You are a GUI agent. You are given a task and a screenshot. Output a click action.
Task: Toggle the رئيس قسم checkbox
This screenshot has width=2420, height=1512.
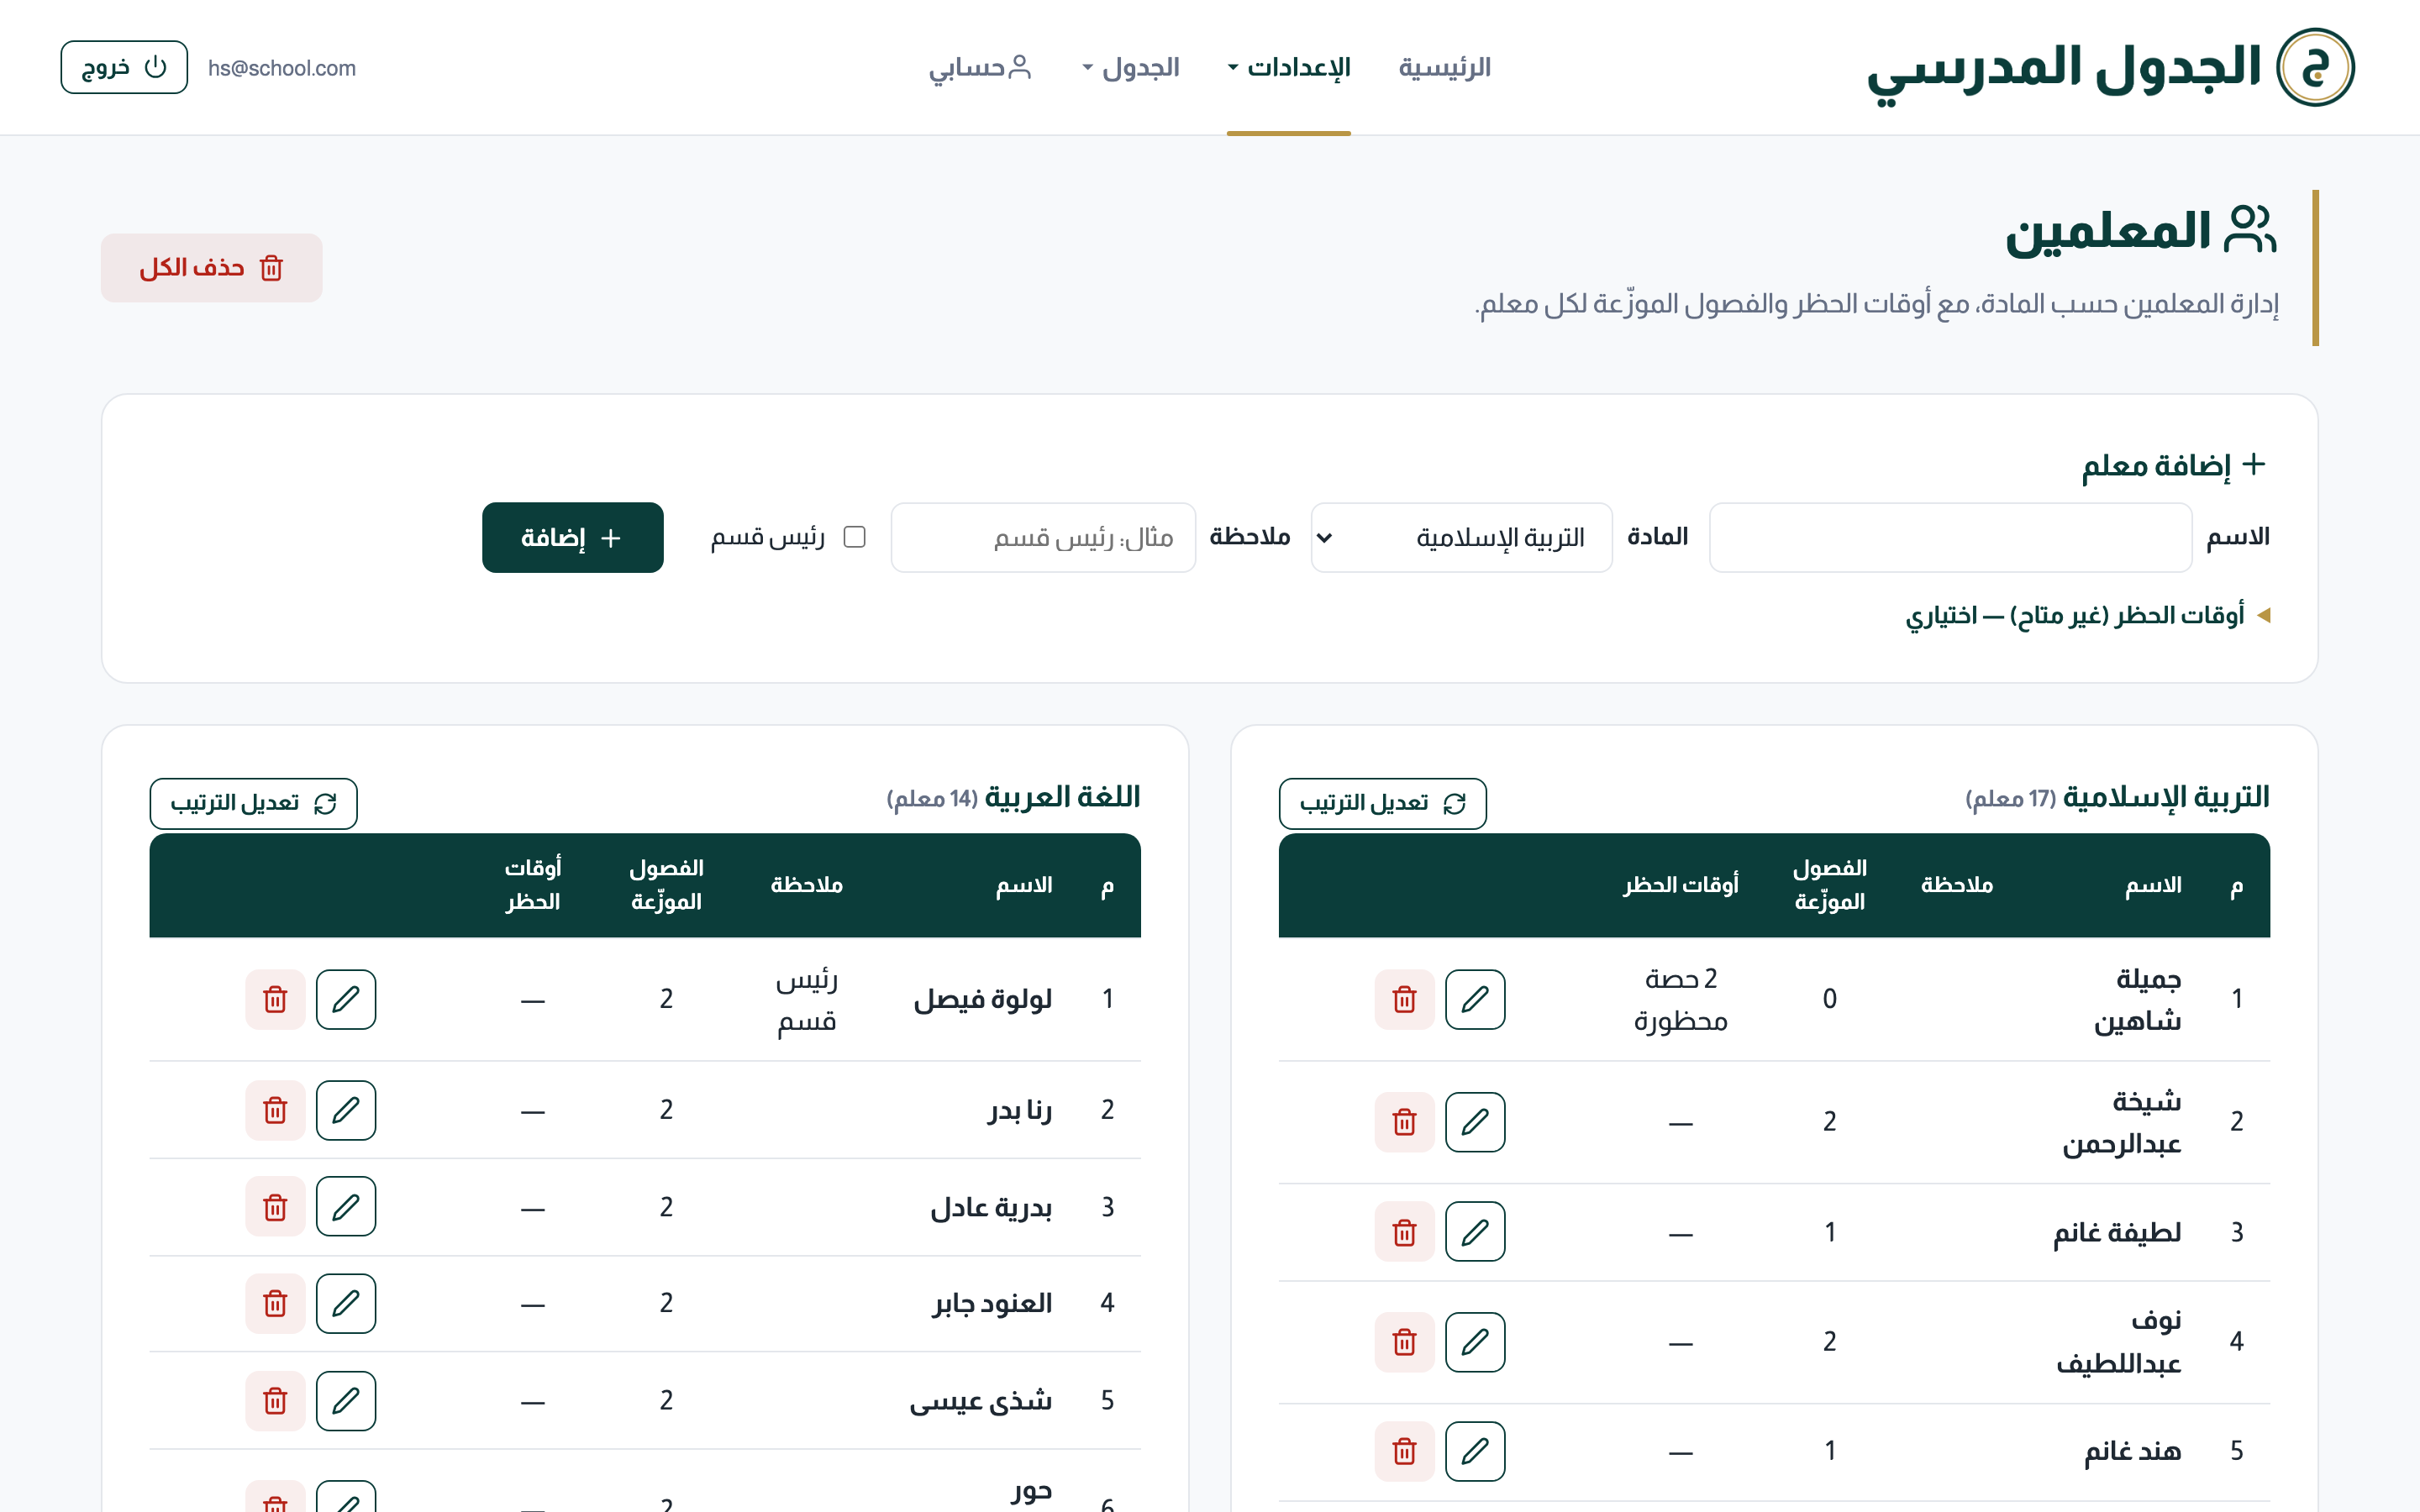[x=854, y=537]
